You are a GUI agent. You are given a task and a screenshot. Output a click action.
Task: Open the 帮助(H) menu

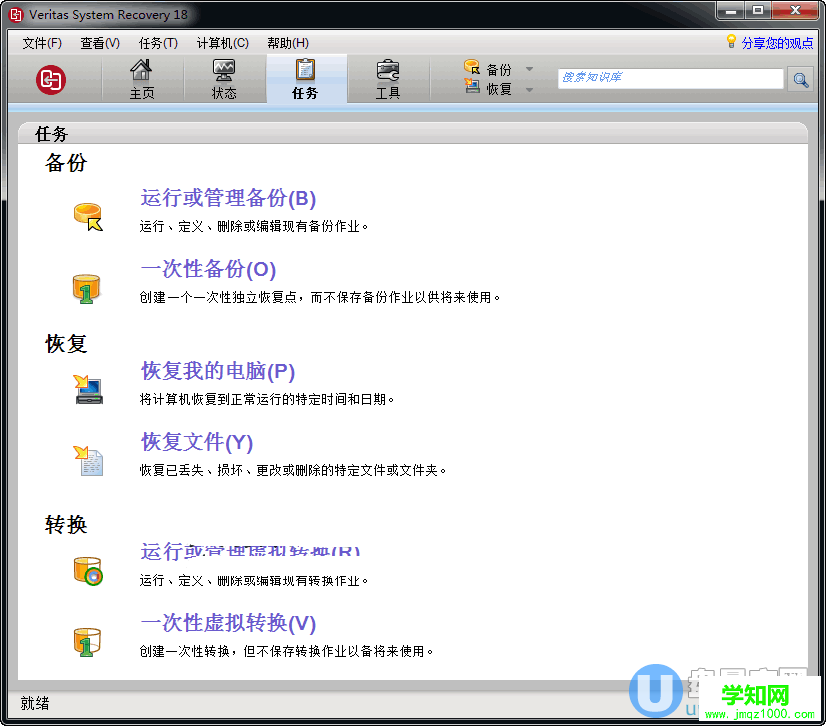tap(288, 43)
